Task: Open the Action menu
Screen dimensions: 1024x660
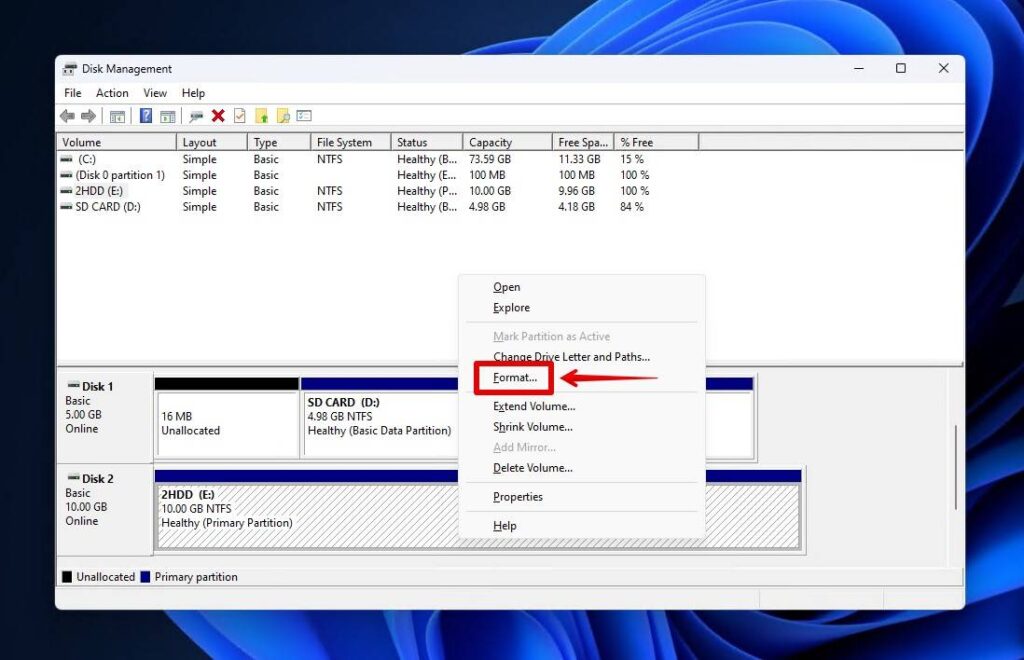Action: tap(112, 92)
